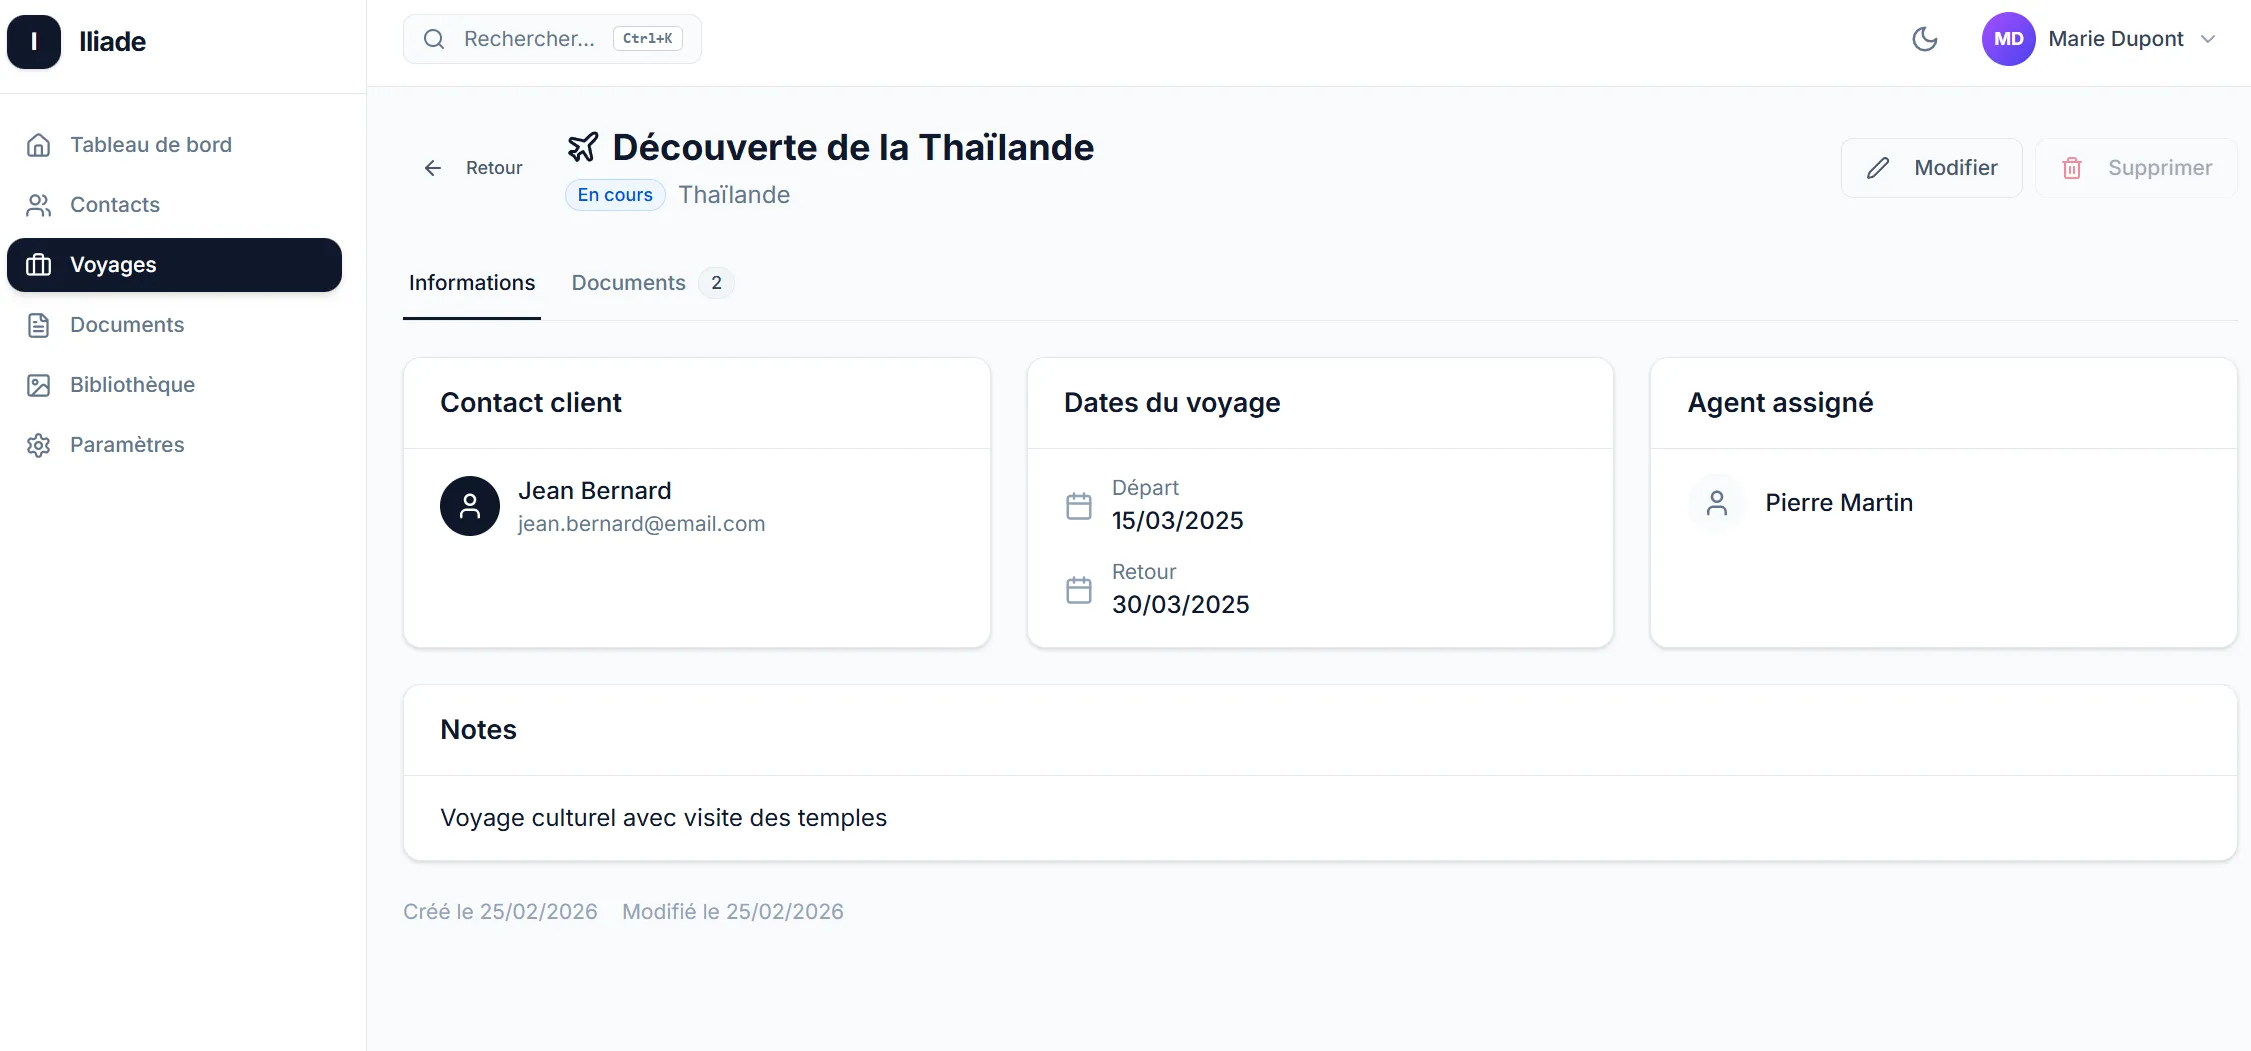This screenshot has width=2251, height=1051.
Task: Select the Bibliothèque image icon
Action: coord(38,385)
